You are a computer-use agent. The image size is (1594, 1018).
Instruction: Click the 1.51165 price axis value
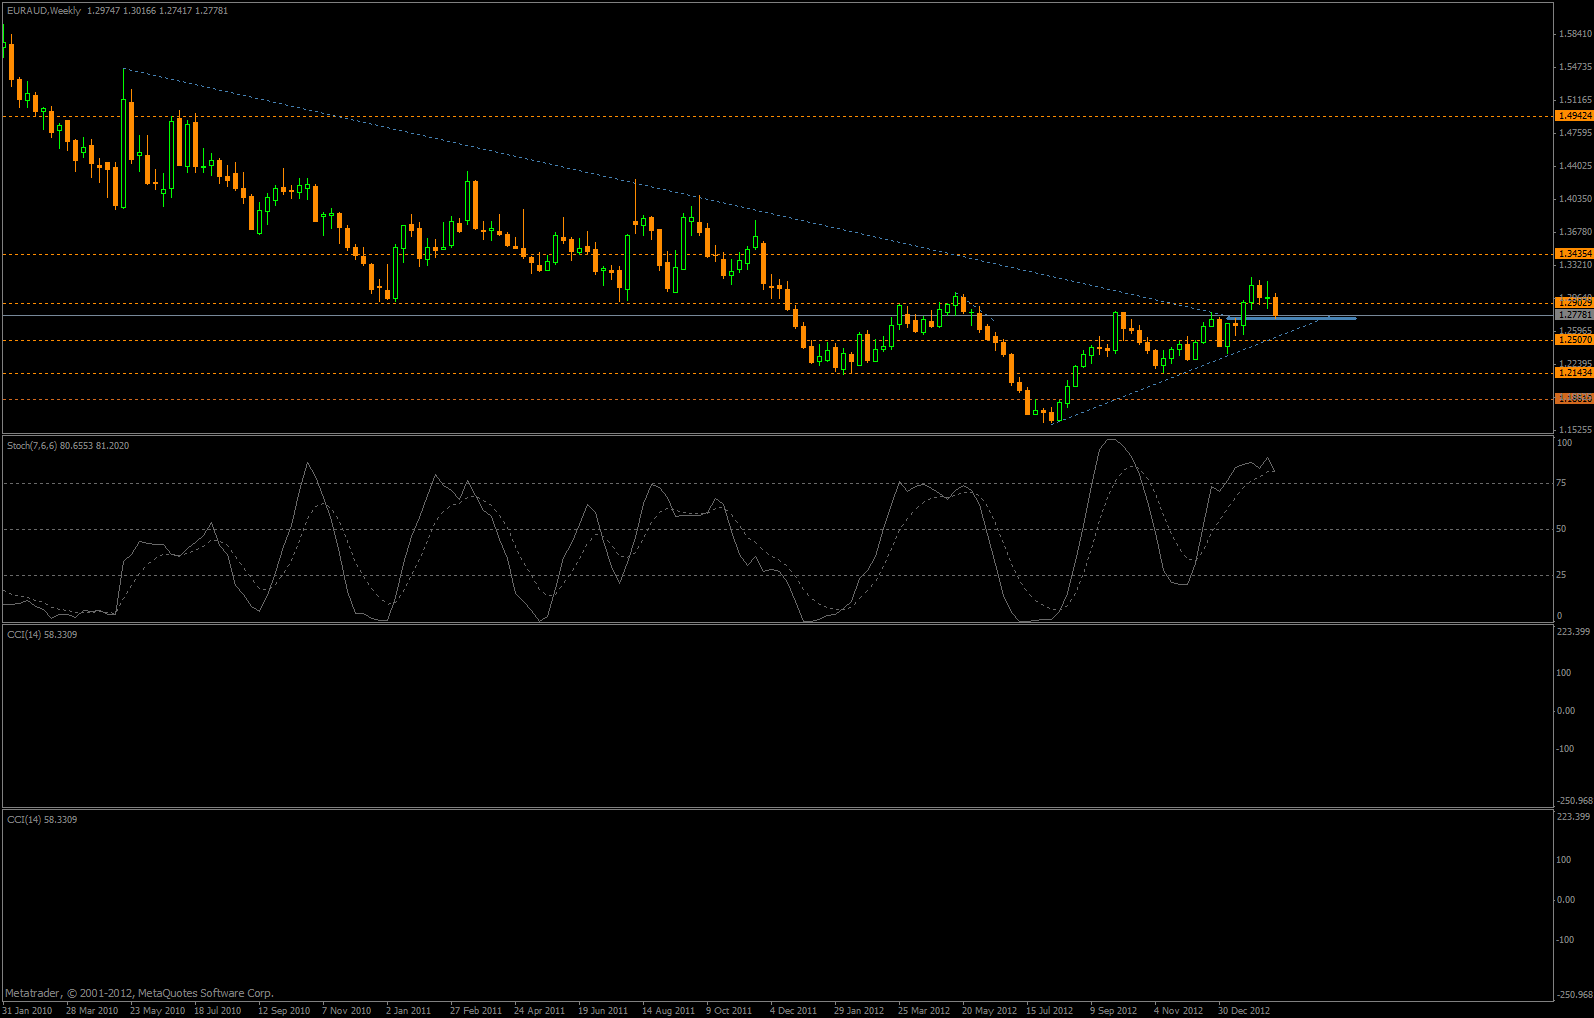coord(1575,100)
